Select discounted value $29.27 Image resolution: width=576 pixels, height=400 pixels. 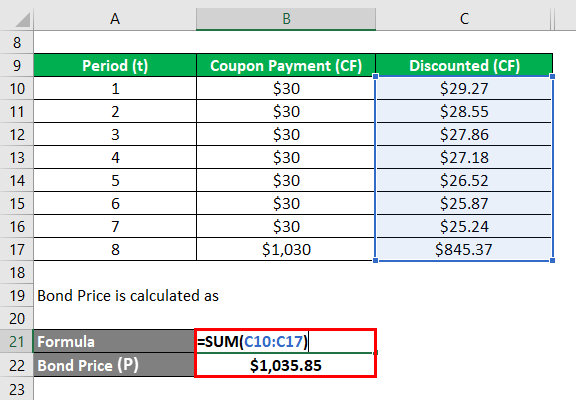click(x=464, y=89)
